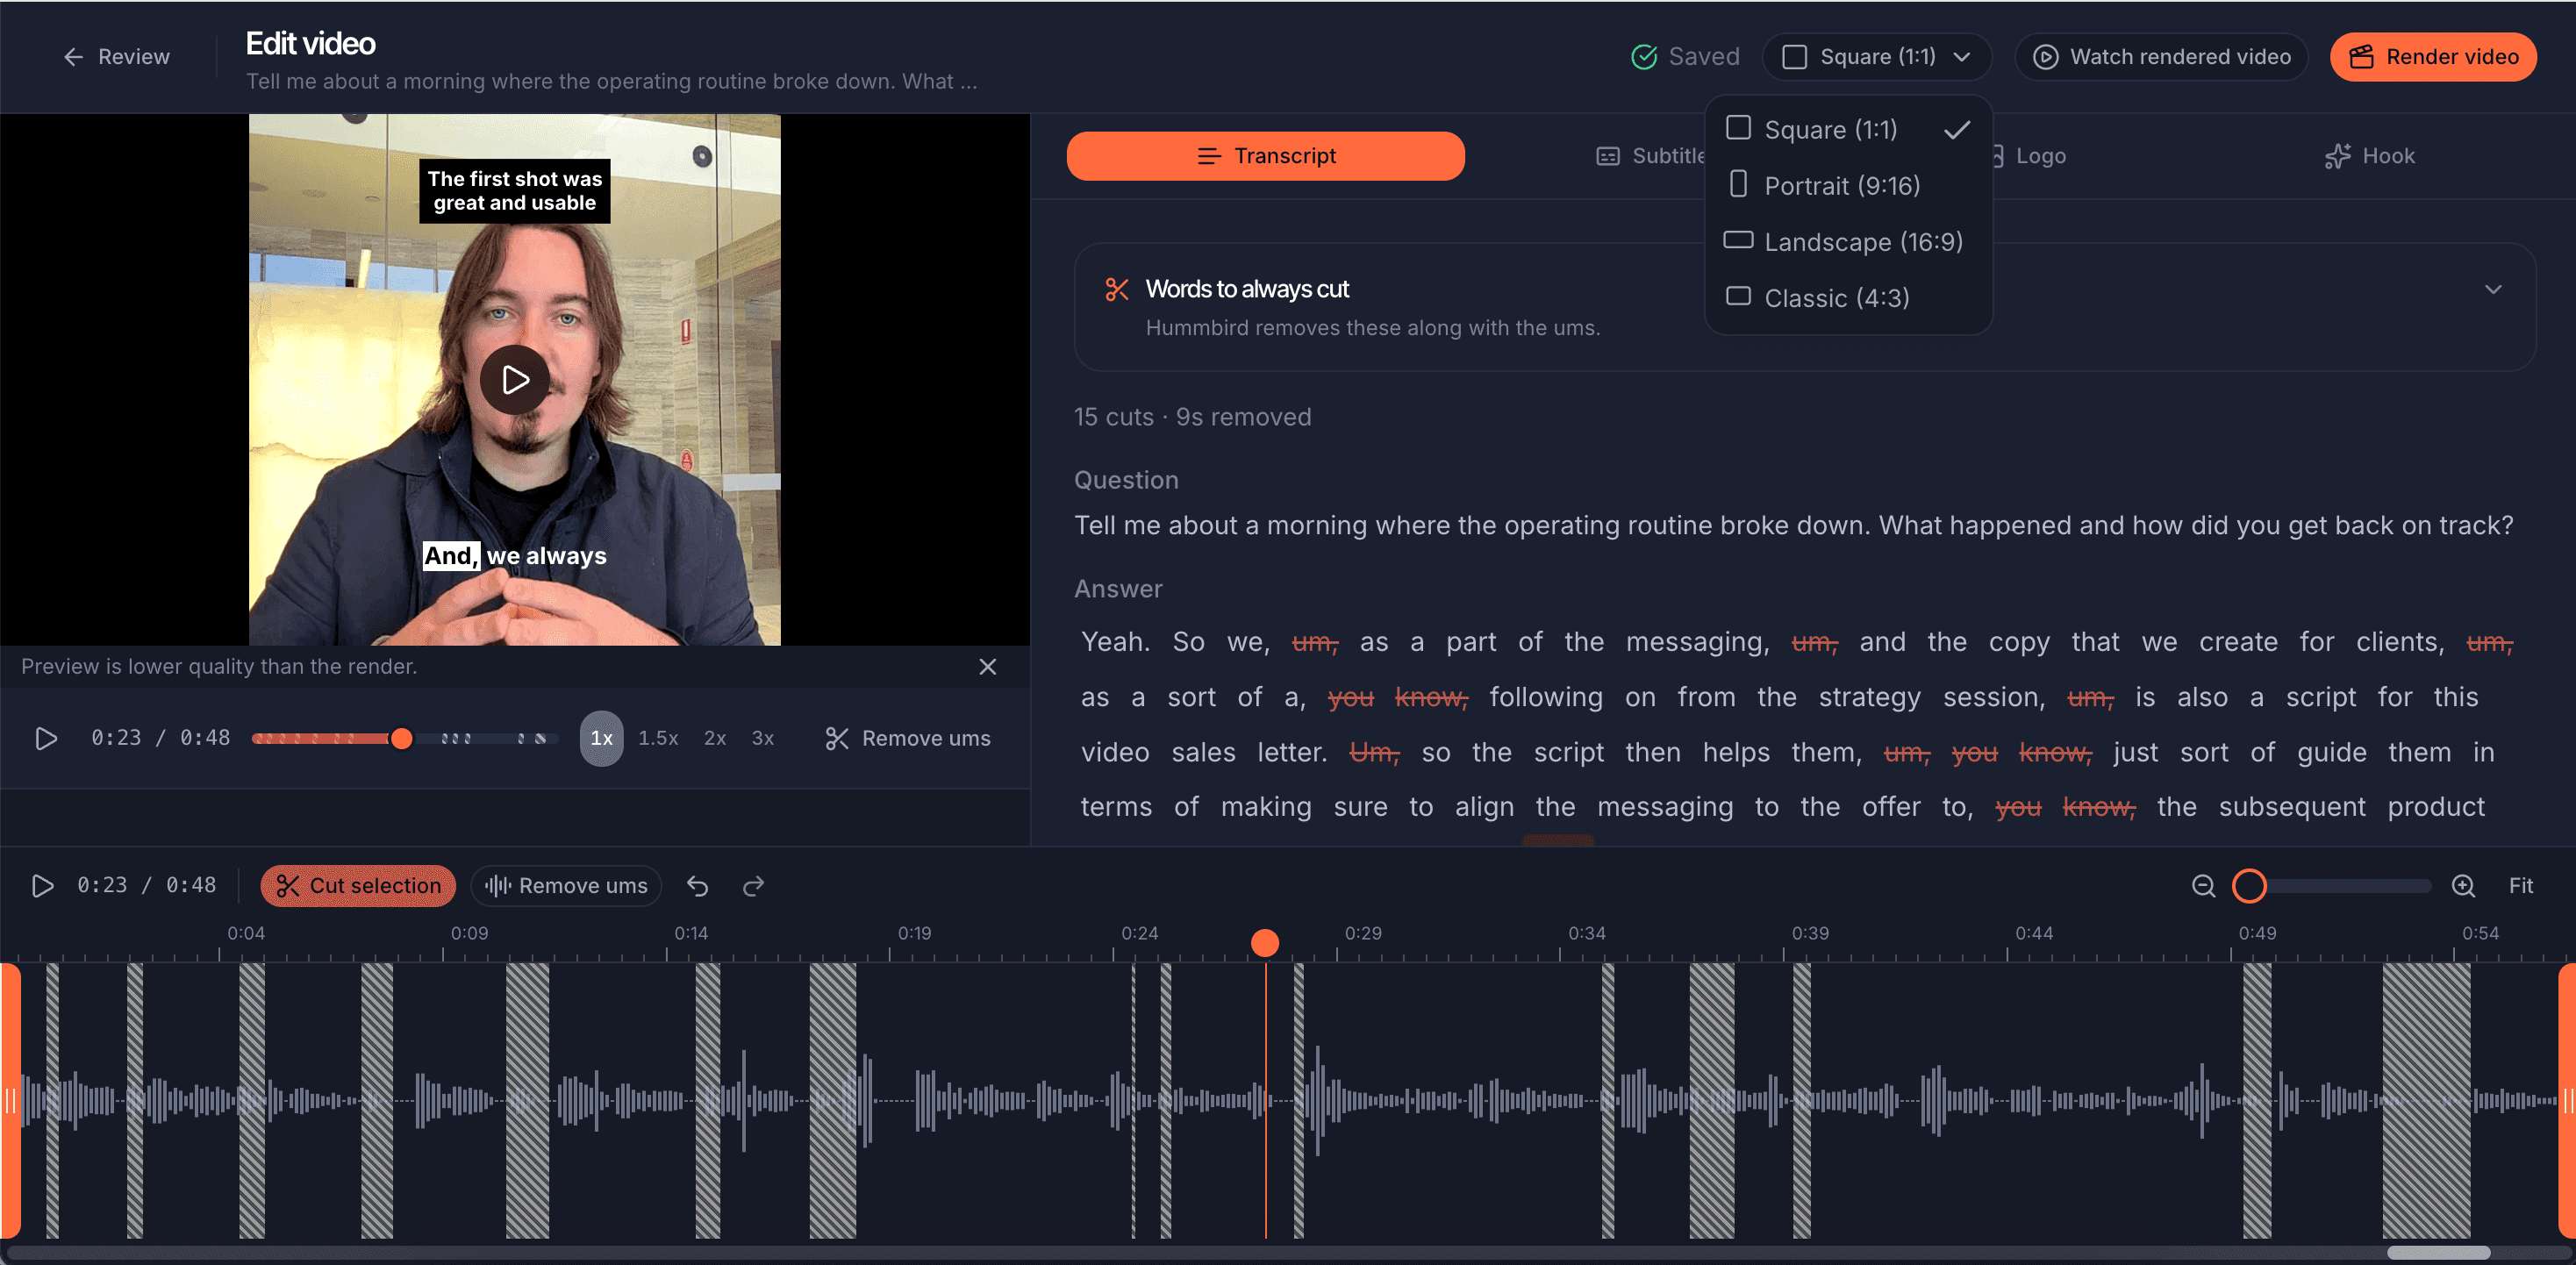Image resolution: width=2576 pixels, height=1265 pixels.
Task: Click Cut selection in timeline toolbar
Action: tap(358, 886)
